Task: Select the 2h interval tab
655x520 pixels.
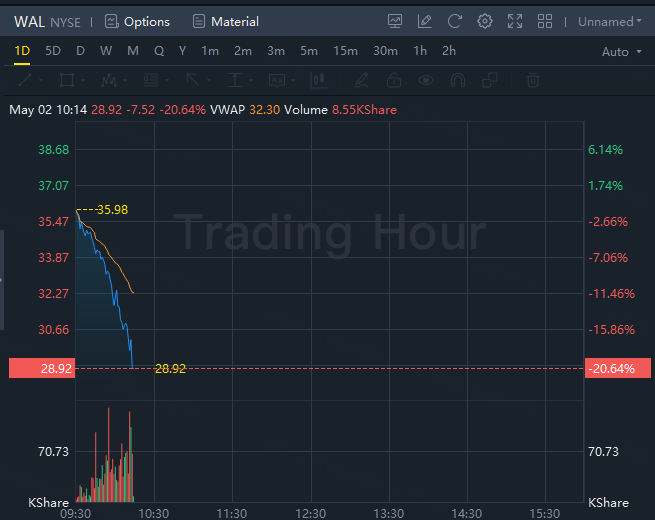Action: pyautogui.click(x=449, y=51)
